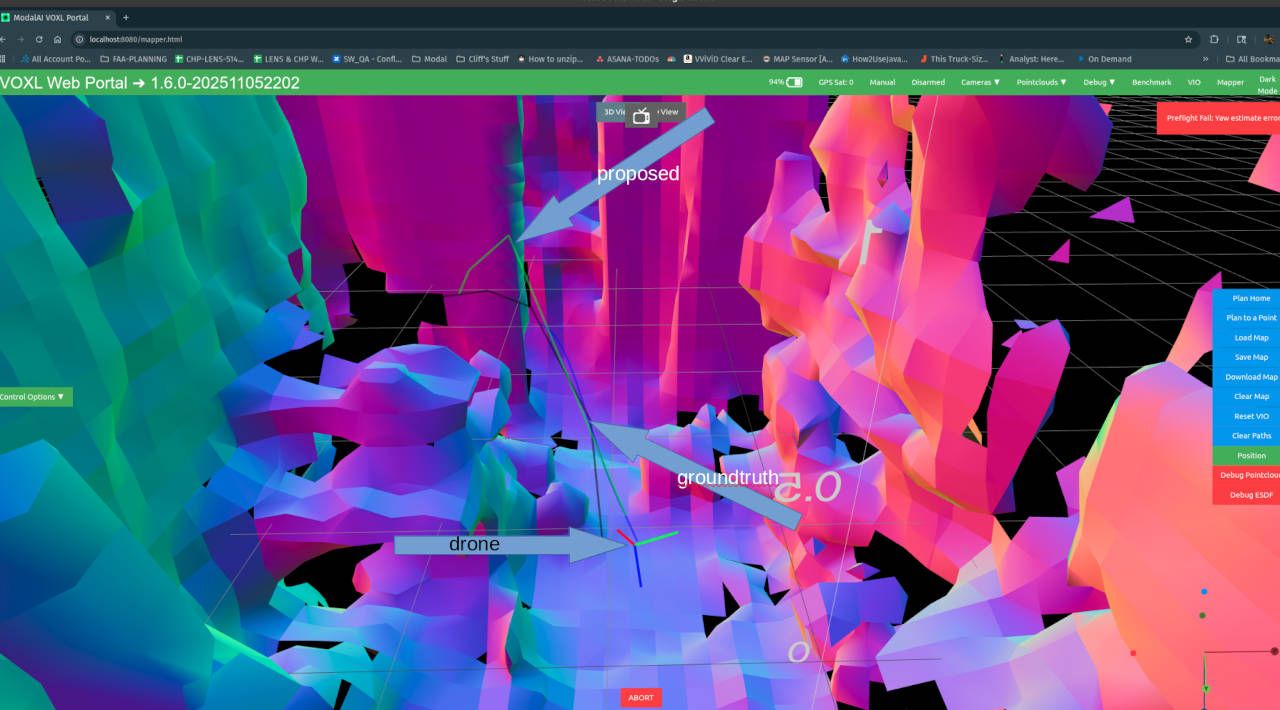Expand the Control Options panel

click(33, 396)
